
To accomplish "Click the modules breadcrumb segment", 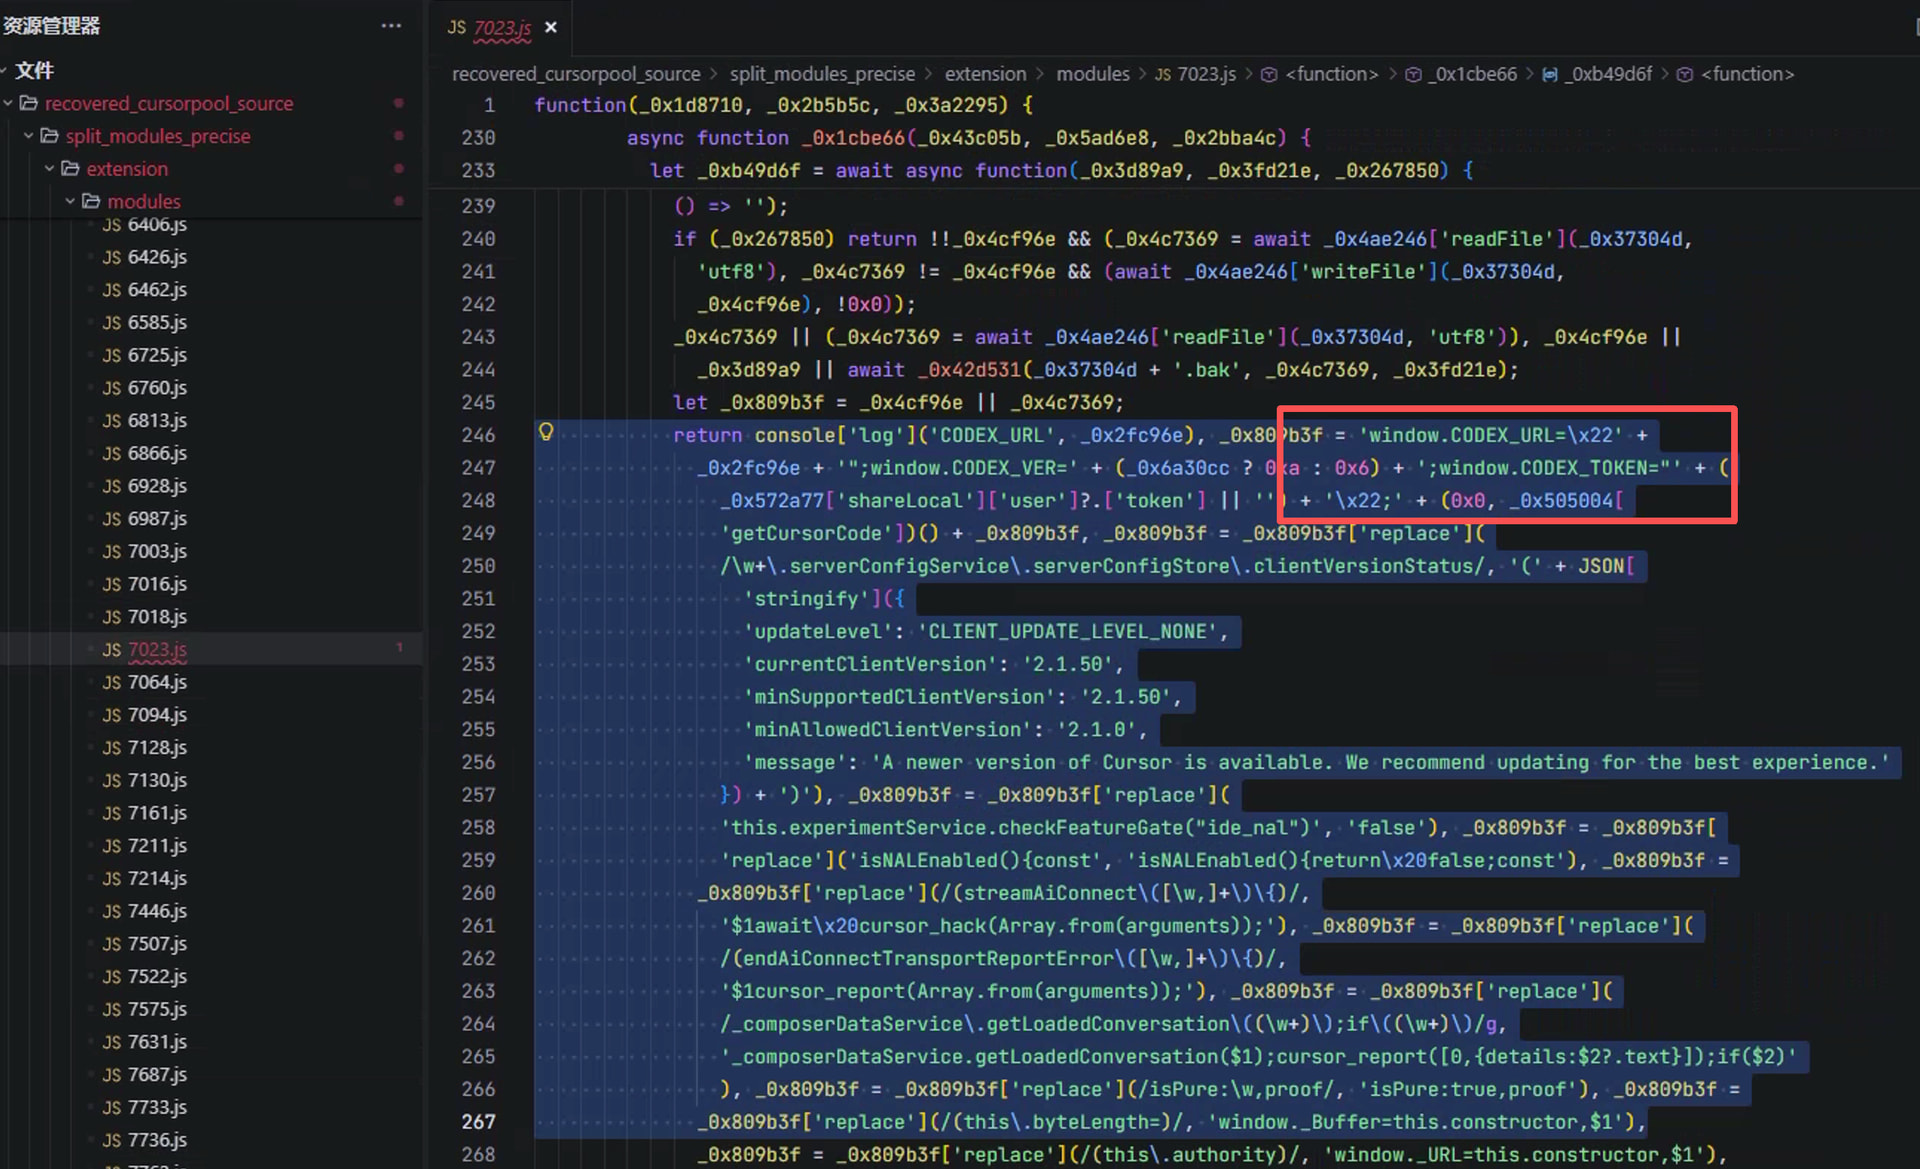I will pyautogui.click(x=1092, y=74).
